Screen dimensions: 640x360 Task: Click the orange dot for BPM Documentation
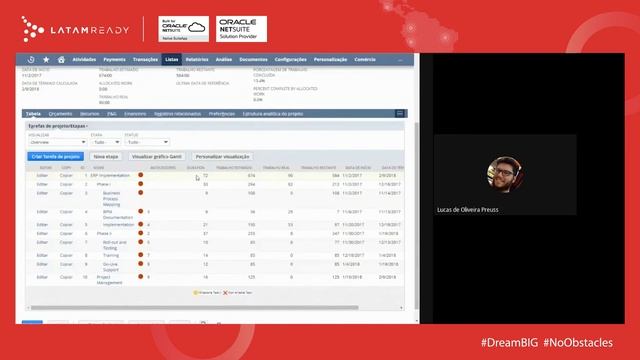[140, 211]
